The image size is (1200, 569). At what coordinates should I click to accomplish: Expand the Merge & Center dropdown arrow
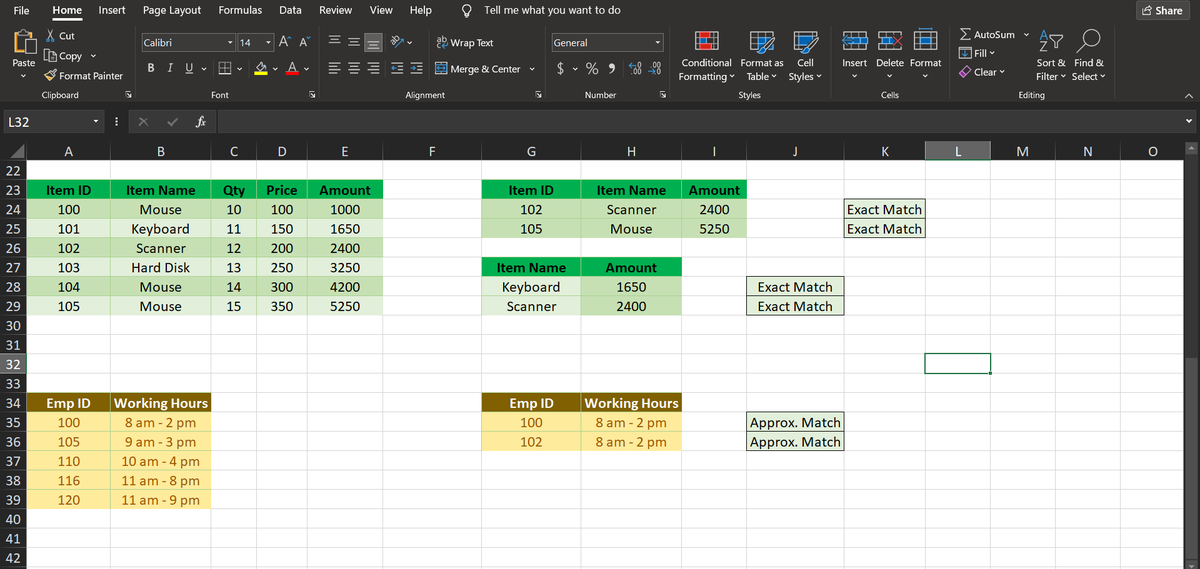pyautogui.click(x=531, y=69)
